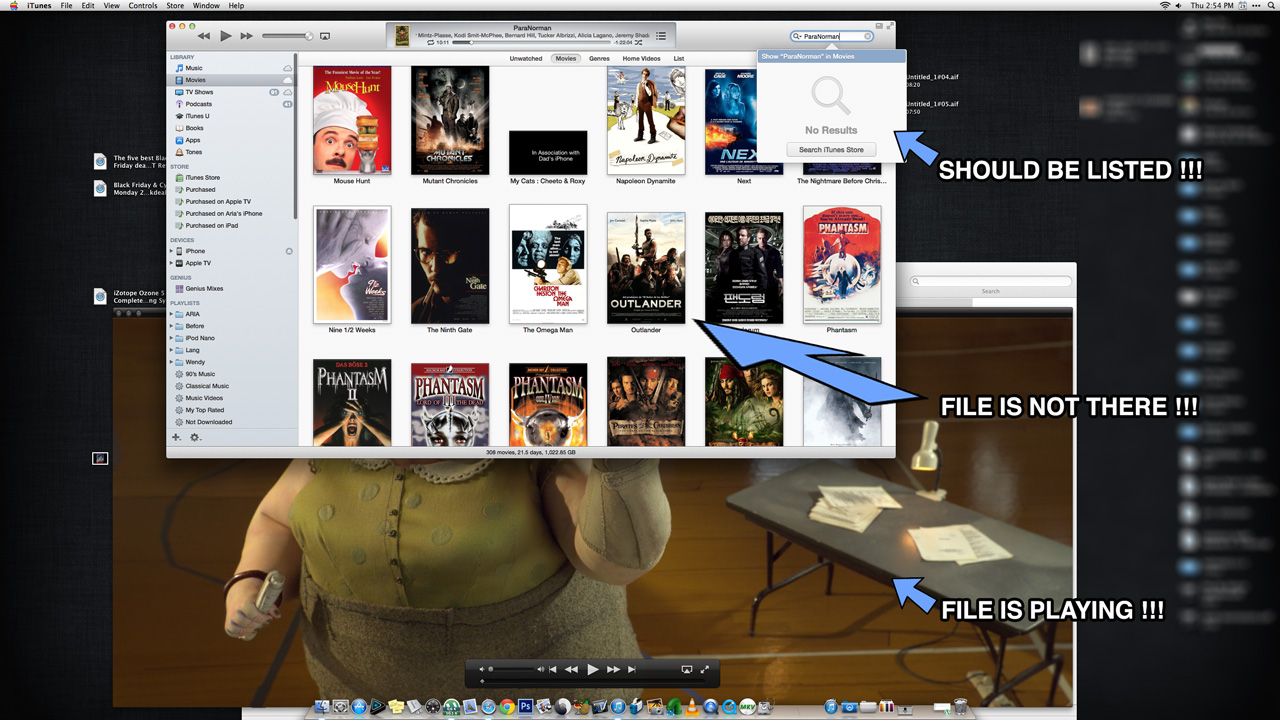Expand the Wendy playlist folder
1280x720 pixels.
(x=171, y=362)
